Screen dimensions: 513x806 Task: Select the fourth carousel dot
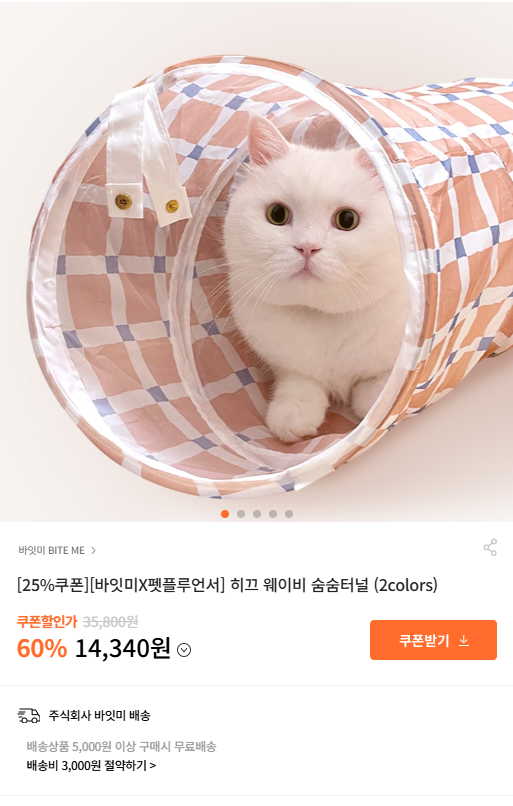pos(273,514)
